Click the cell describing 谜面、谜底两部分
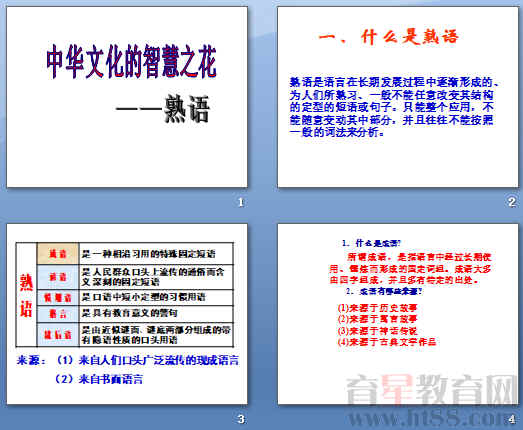The width and height of the screenshot is (523, 430). tap(156, 335)
